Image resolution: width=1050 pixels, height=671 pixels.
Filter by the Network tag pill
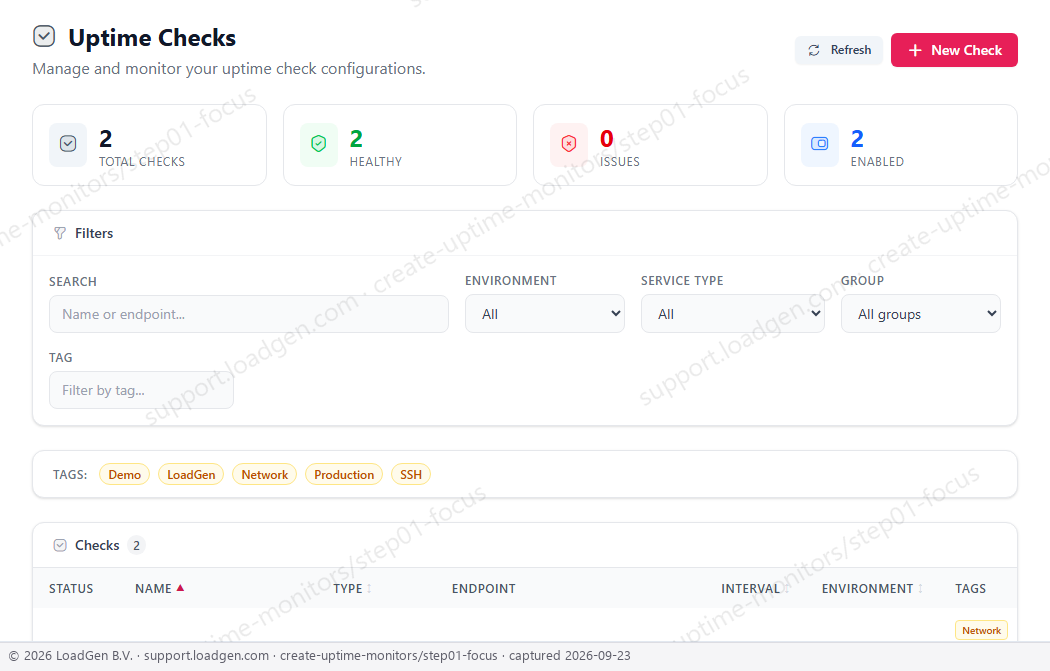(265, 474)
